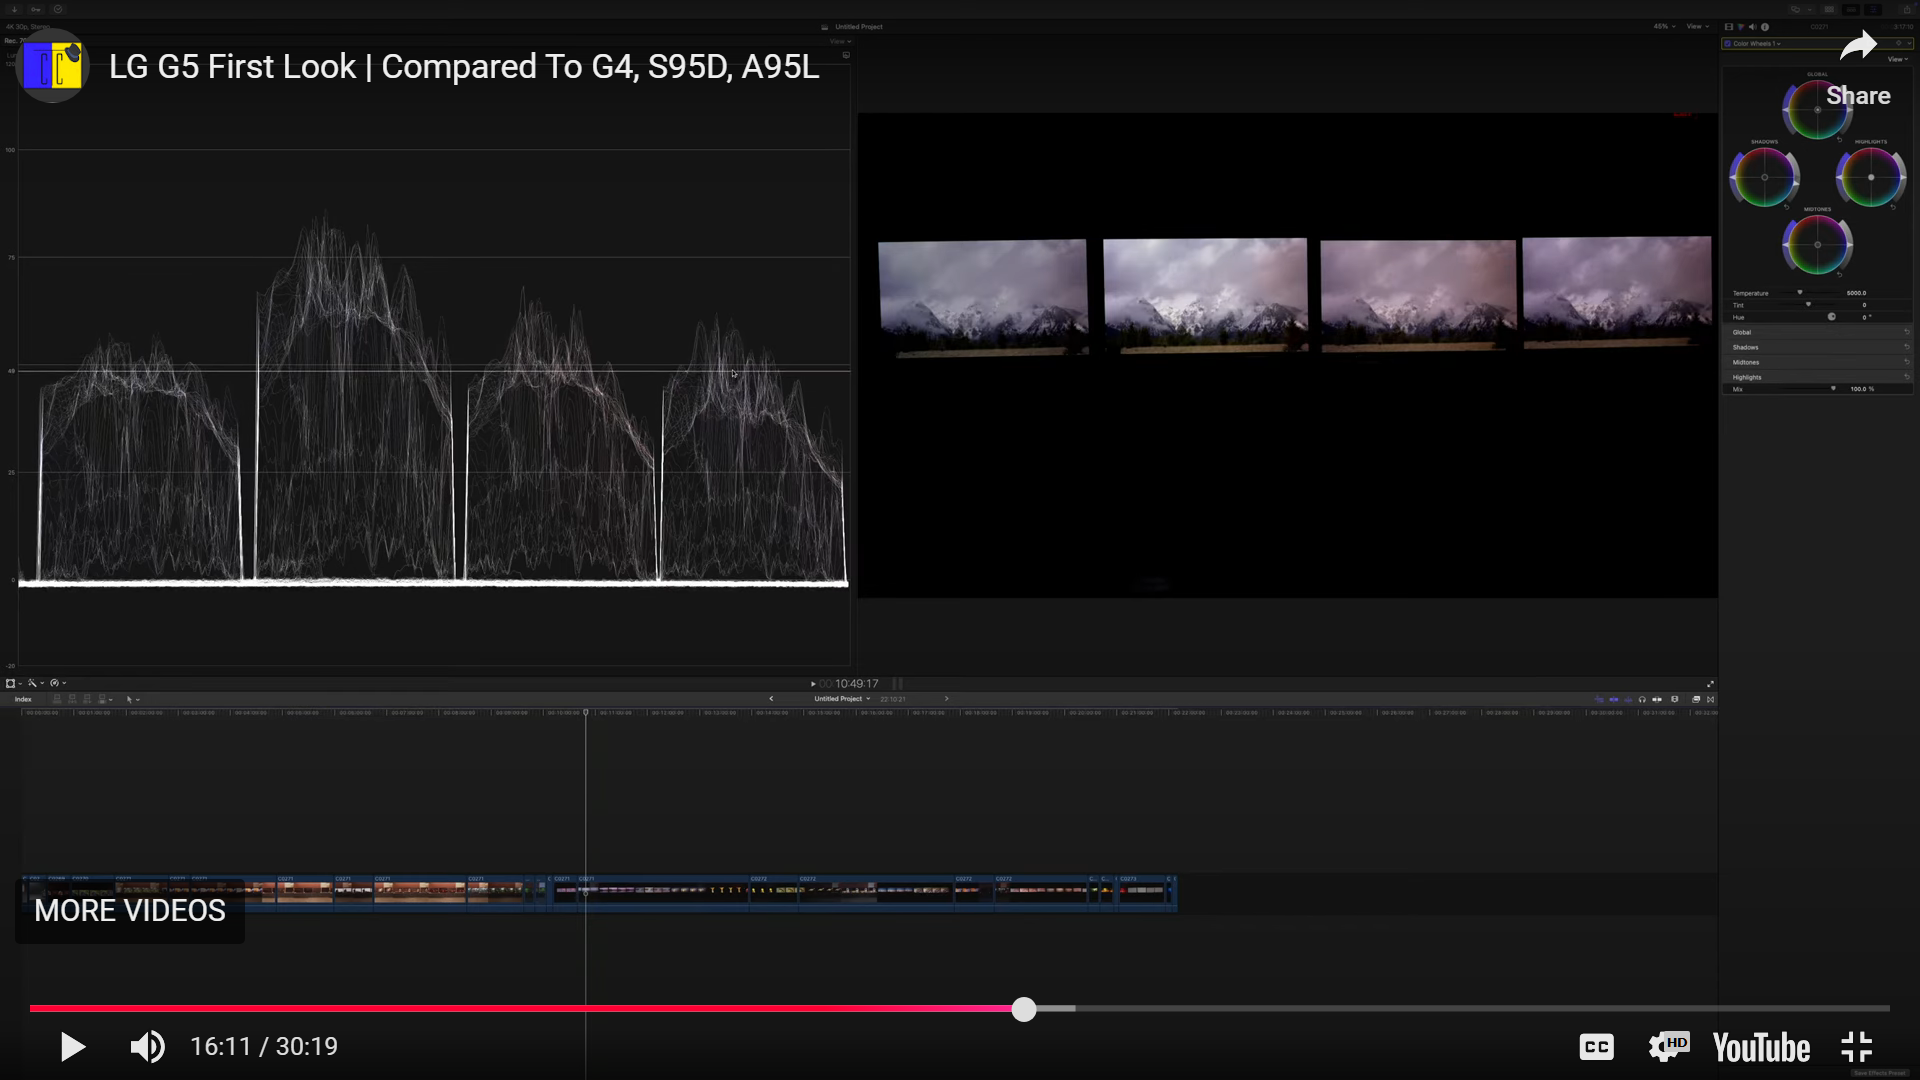Open the Color Wheels 1 dropdown

tap(1778, 44)
